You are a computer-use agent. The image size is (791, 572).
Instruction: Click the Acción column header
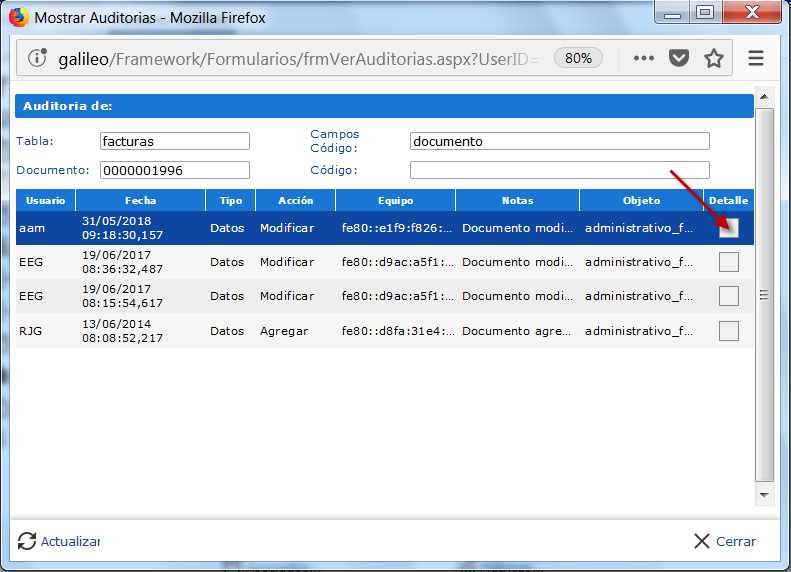(x=296, y=200)
